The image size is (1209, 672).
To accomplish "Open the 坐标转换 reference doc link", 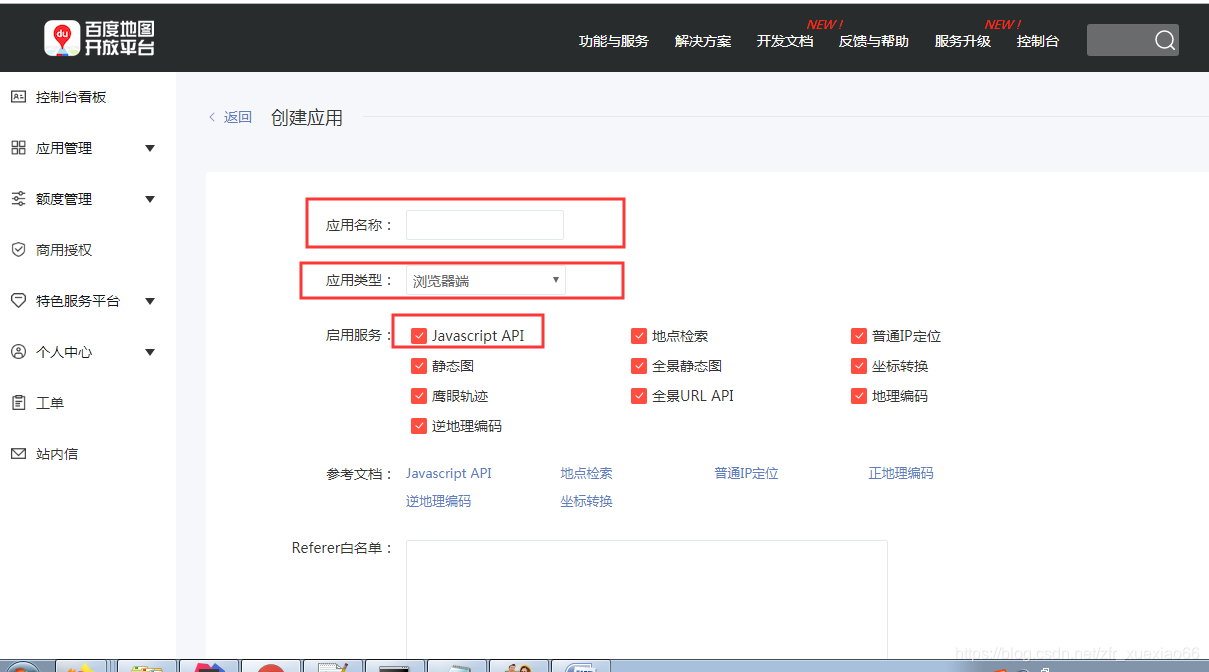I will 587,501.
